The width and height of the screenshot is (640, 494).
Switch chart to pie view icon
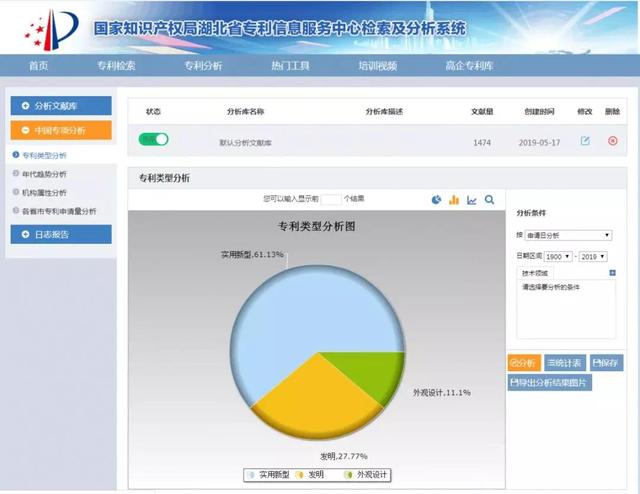(436, 200)
